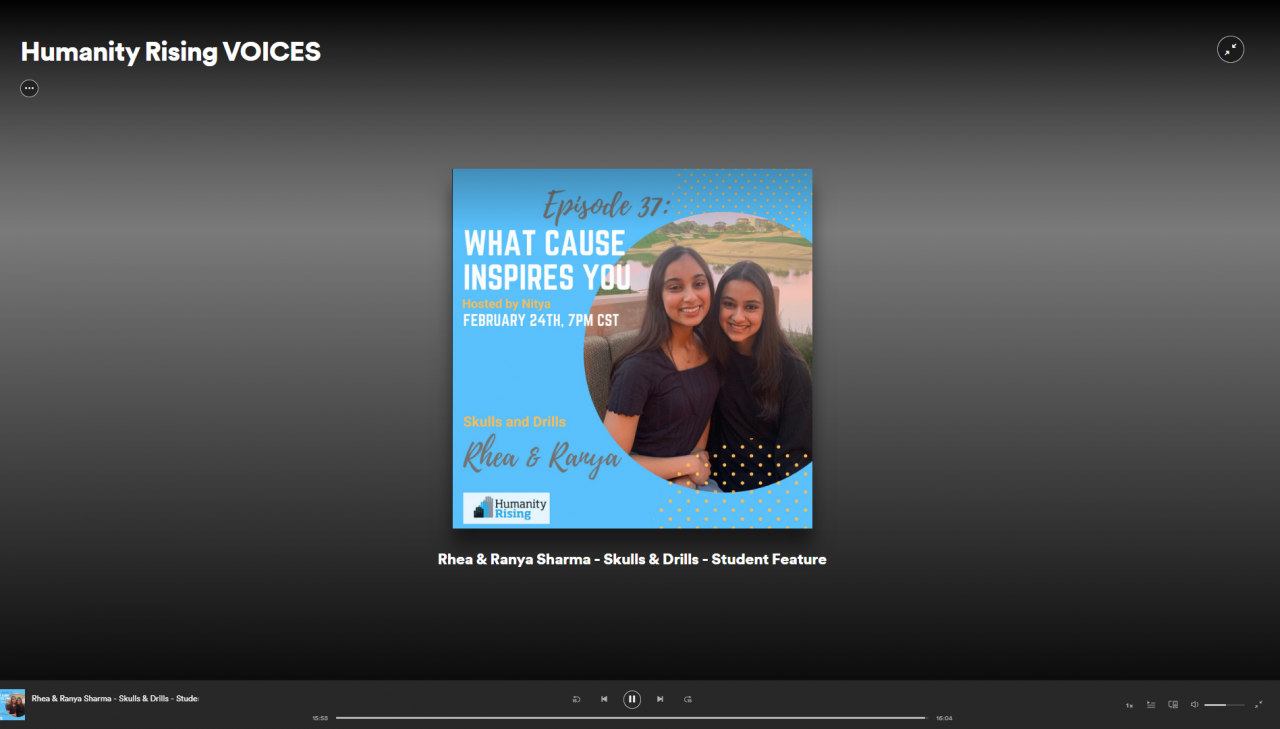Go to the previous episode

pos(604,699)
